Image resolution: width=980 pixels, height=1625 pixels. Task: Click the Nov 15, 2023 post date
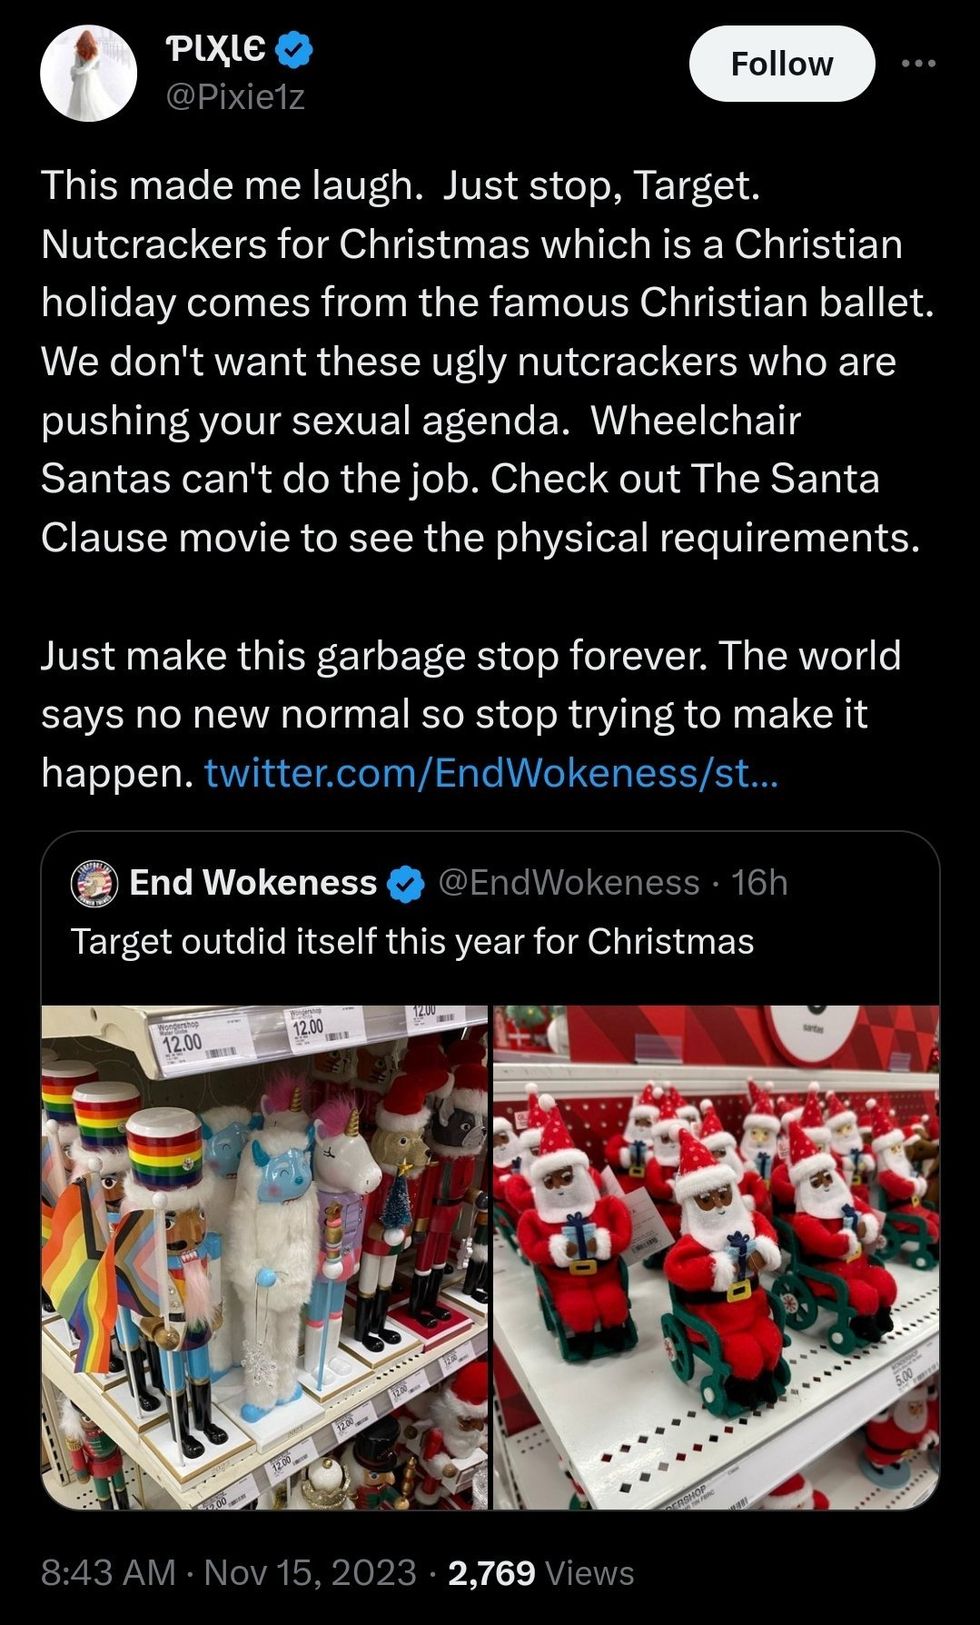point(310,1573)
